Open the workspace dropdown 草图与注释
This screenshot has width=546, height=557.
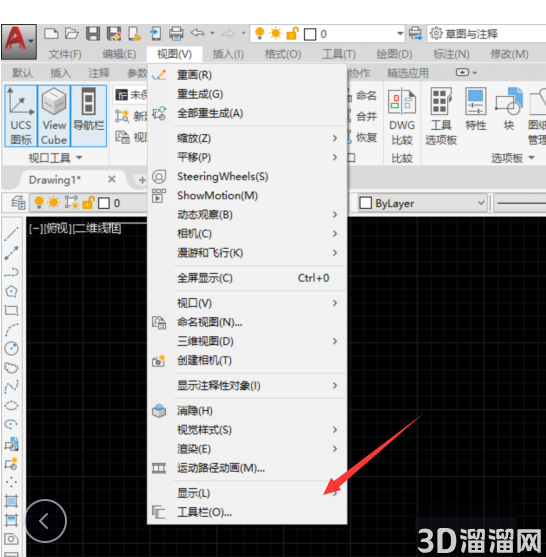pyautogui.click(x=486, y=34)
